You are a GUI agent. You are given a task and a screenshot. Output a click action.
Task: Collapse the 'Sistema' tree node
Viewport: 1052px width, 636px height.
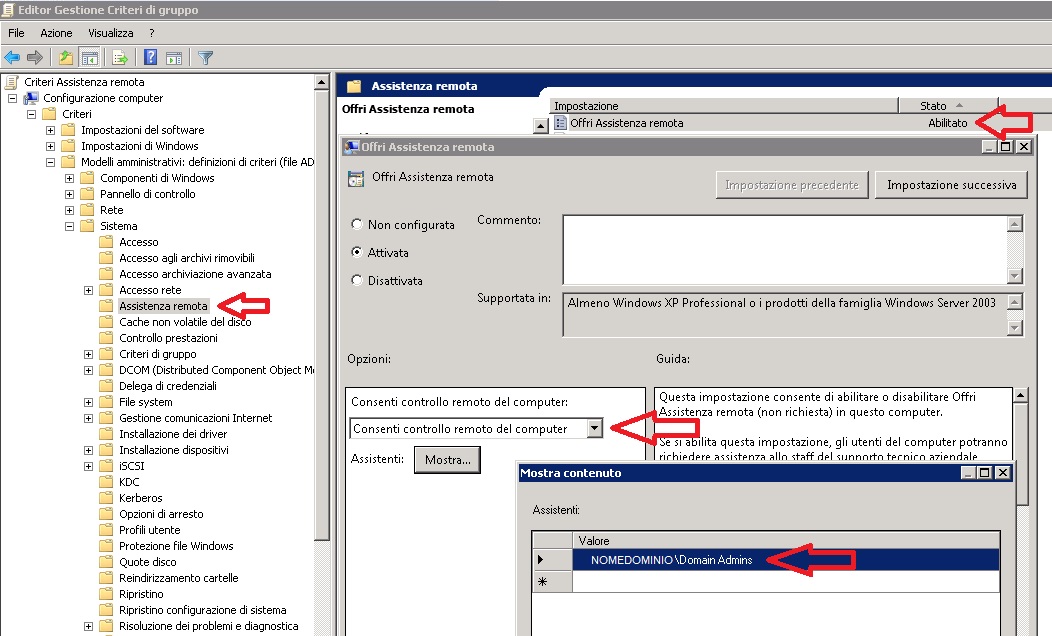70,226
